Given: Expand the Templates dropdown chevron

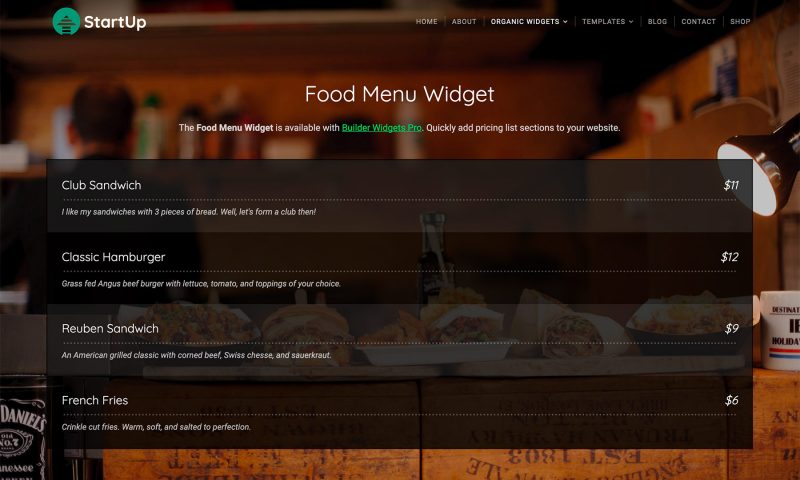Looking at the screenshot, I should point(631,21).
